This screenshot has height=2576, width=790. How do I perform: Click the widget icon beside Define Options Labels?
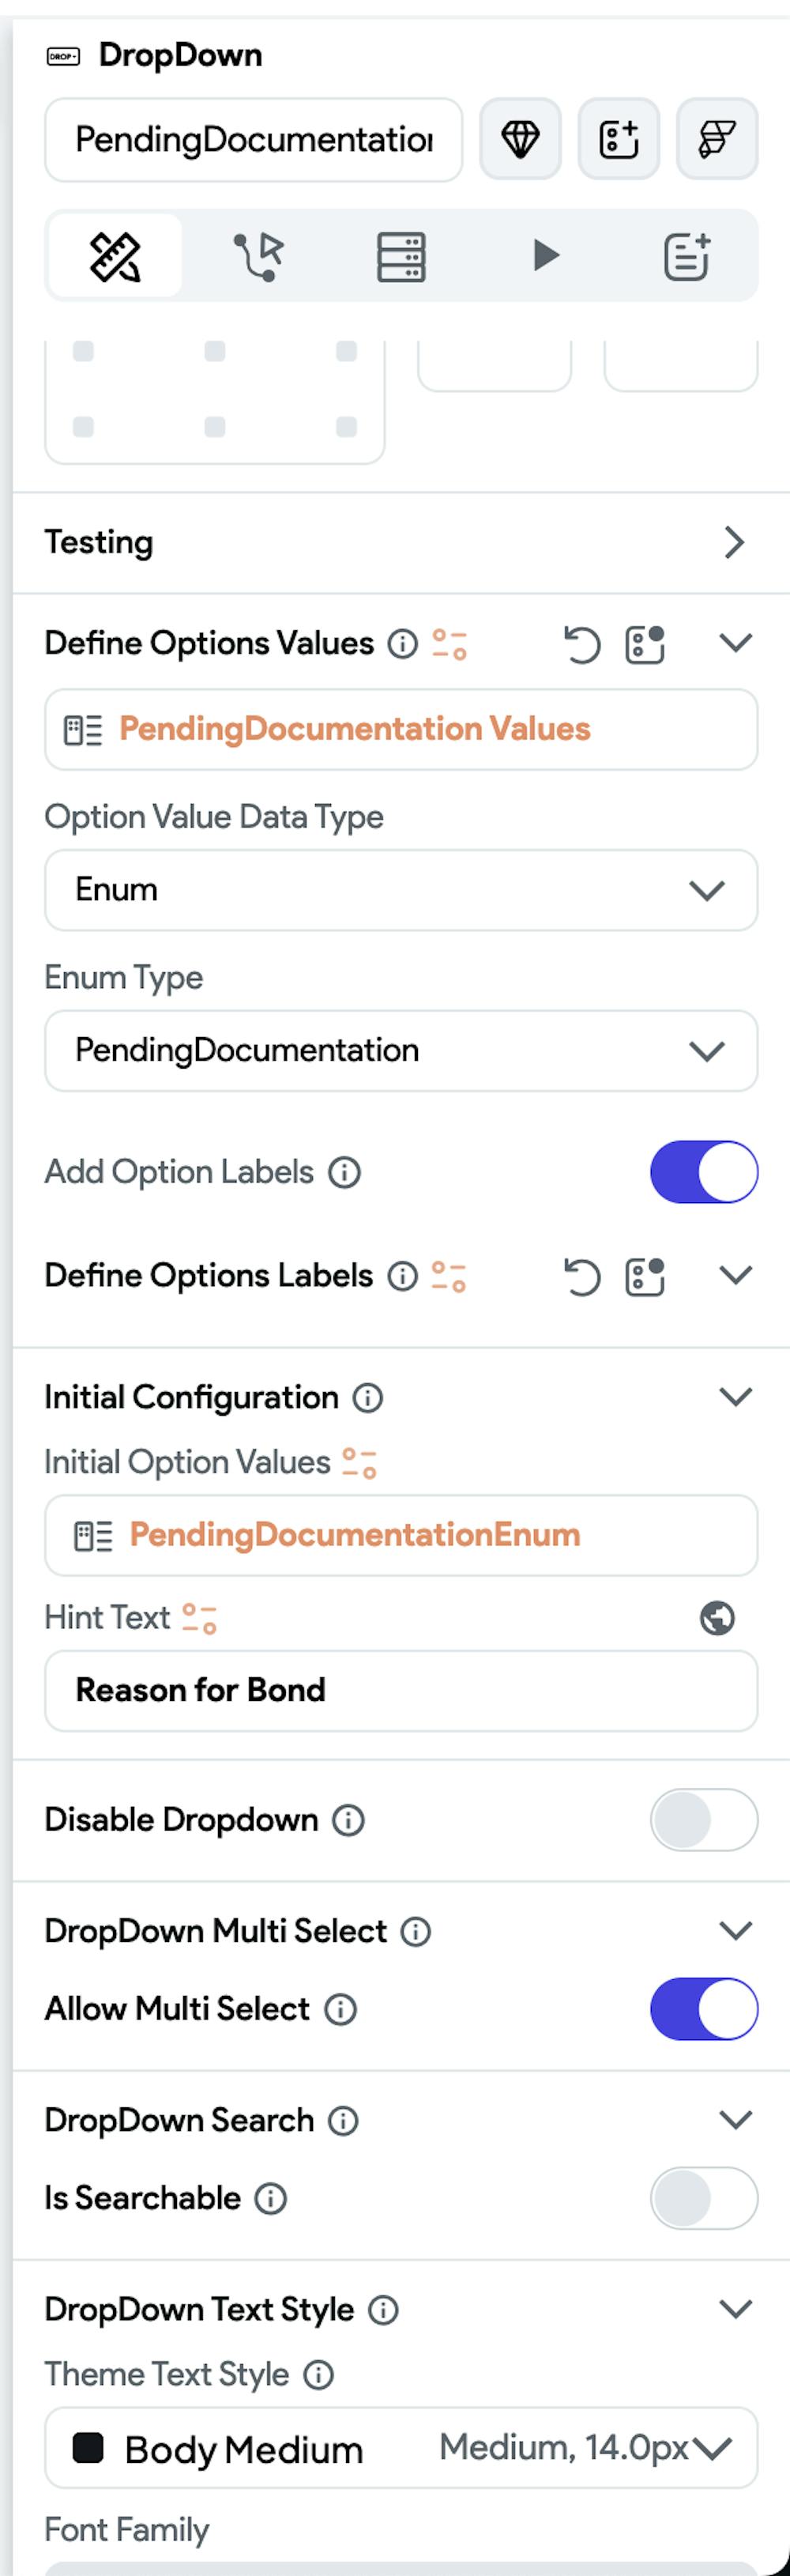(x=645, y=1277)
